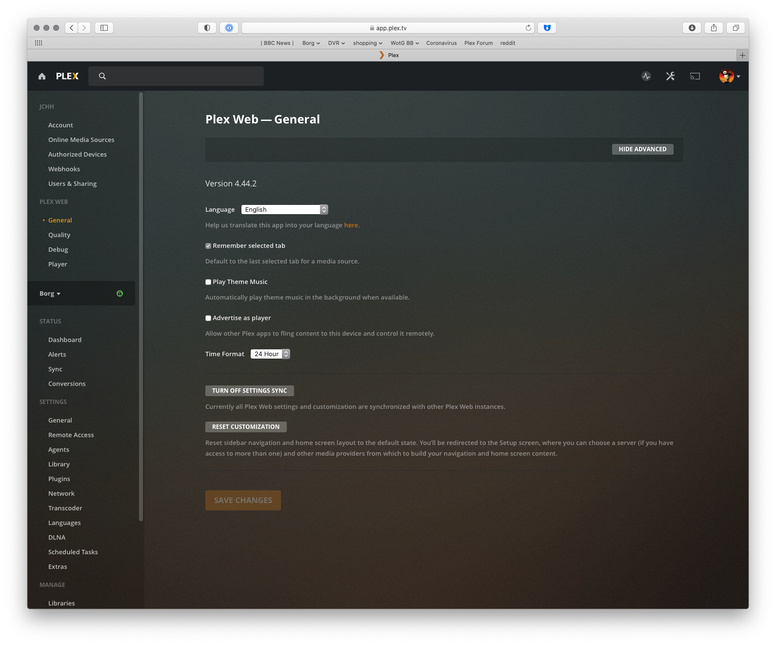The image size is (776, 645).
Task: Open the user avatar menu
Action: (x=729, y=76)
